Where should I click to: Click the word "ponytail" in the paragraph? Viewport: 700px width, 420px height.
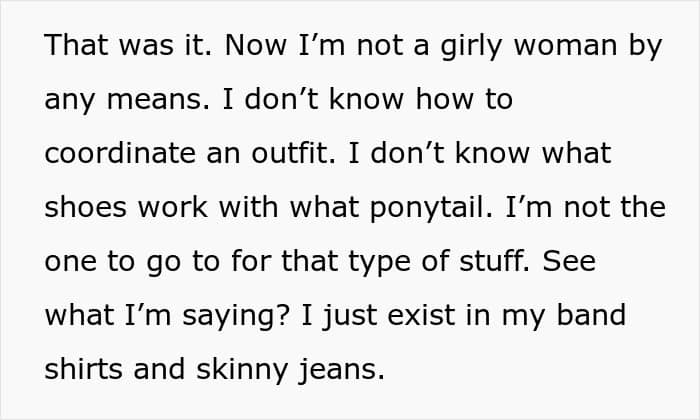431,208
